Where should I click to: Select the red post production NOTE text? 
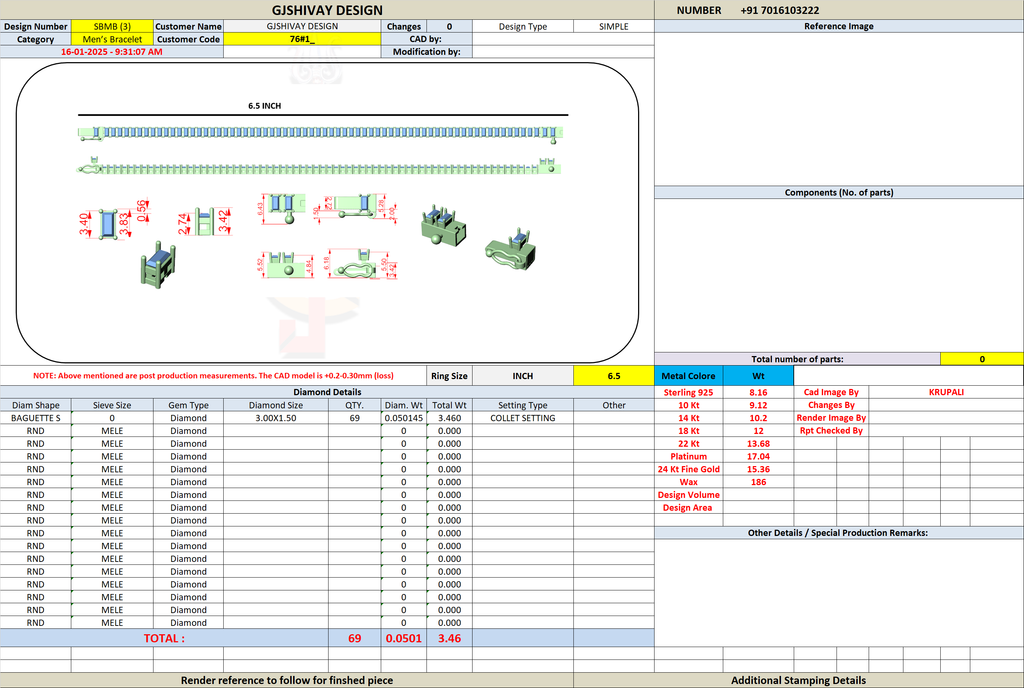click(x=214, y=376)
